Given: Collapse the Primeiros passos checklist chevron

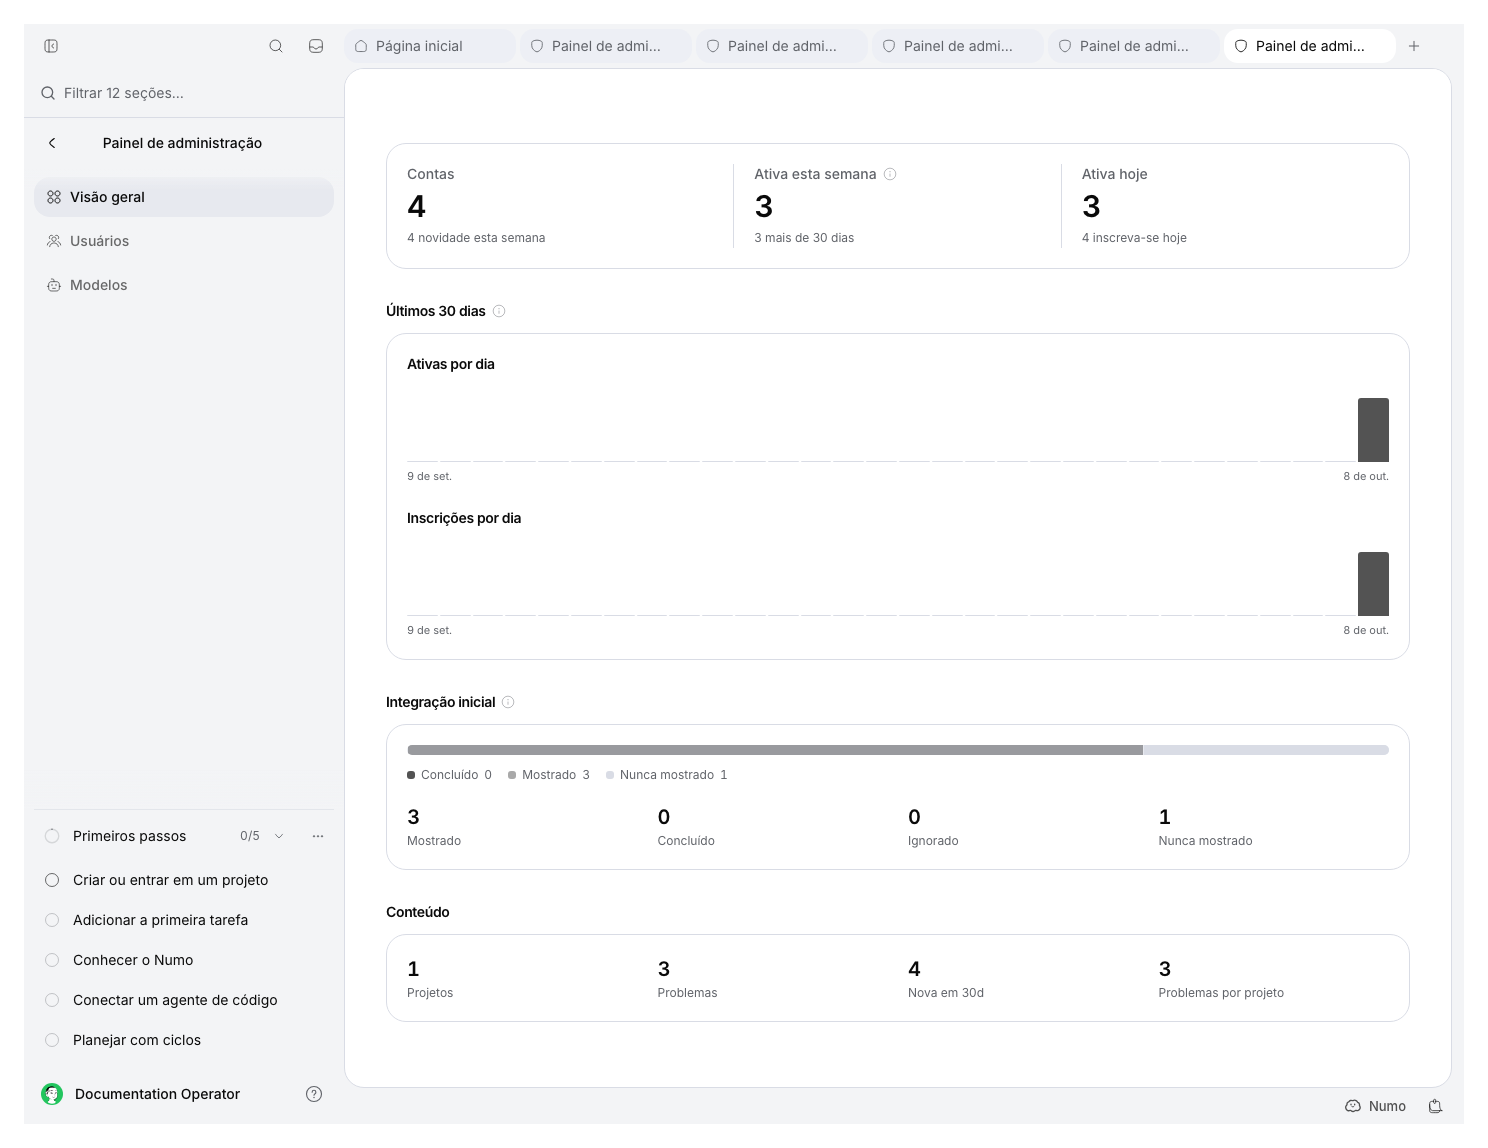Looking at the screenshot, I should tap(279, 836).
